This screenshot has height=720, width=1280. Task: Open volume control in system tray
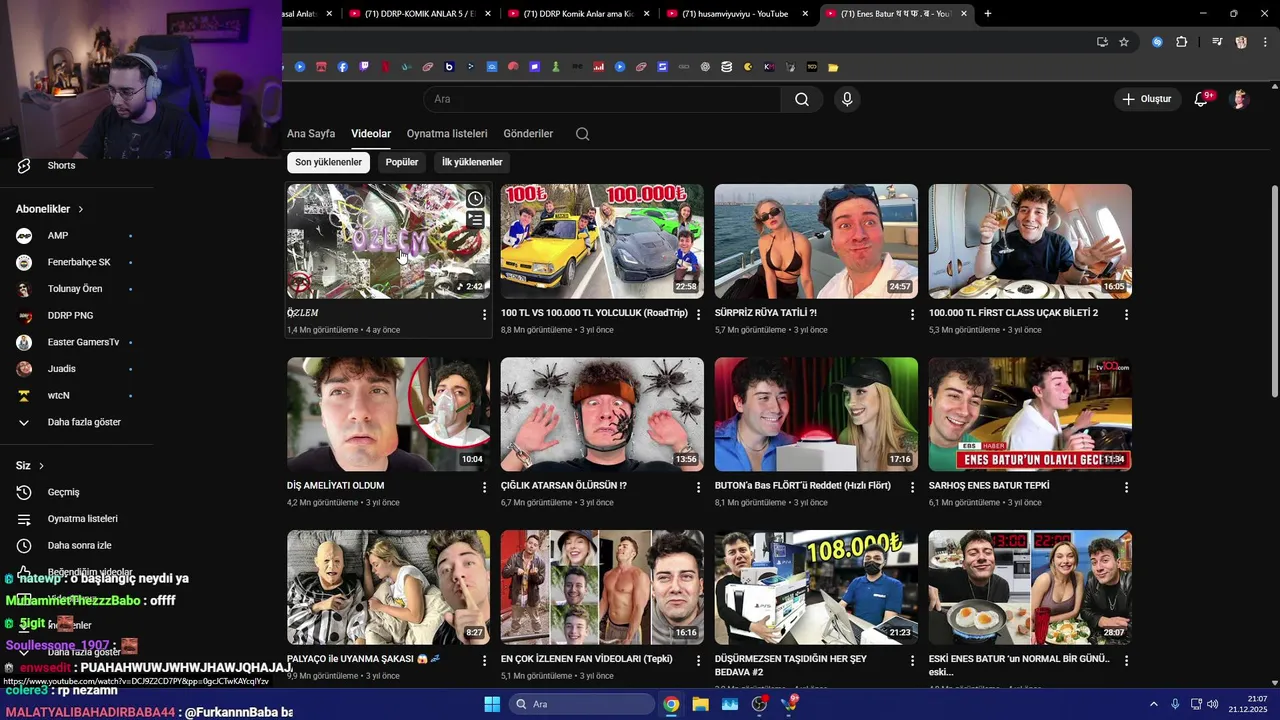click(1212, 704)
